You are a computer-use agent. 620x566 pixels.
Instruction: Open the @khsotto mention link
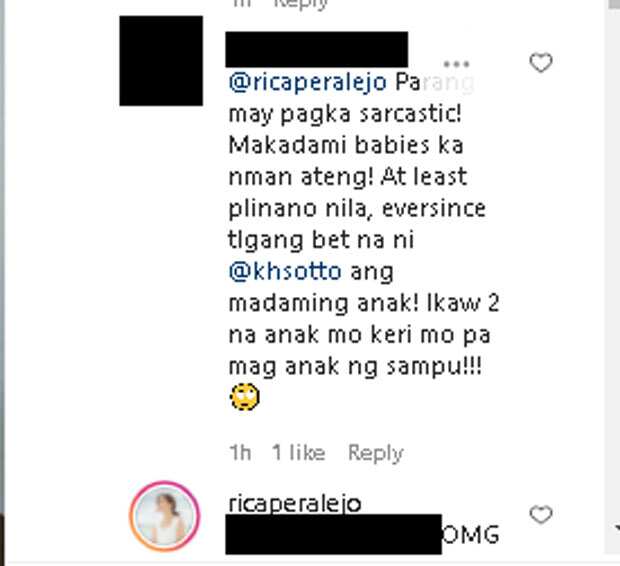[x=285, y=272]
